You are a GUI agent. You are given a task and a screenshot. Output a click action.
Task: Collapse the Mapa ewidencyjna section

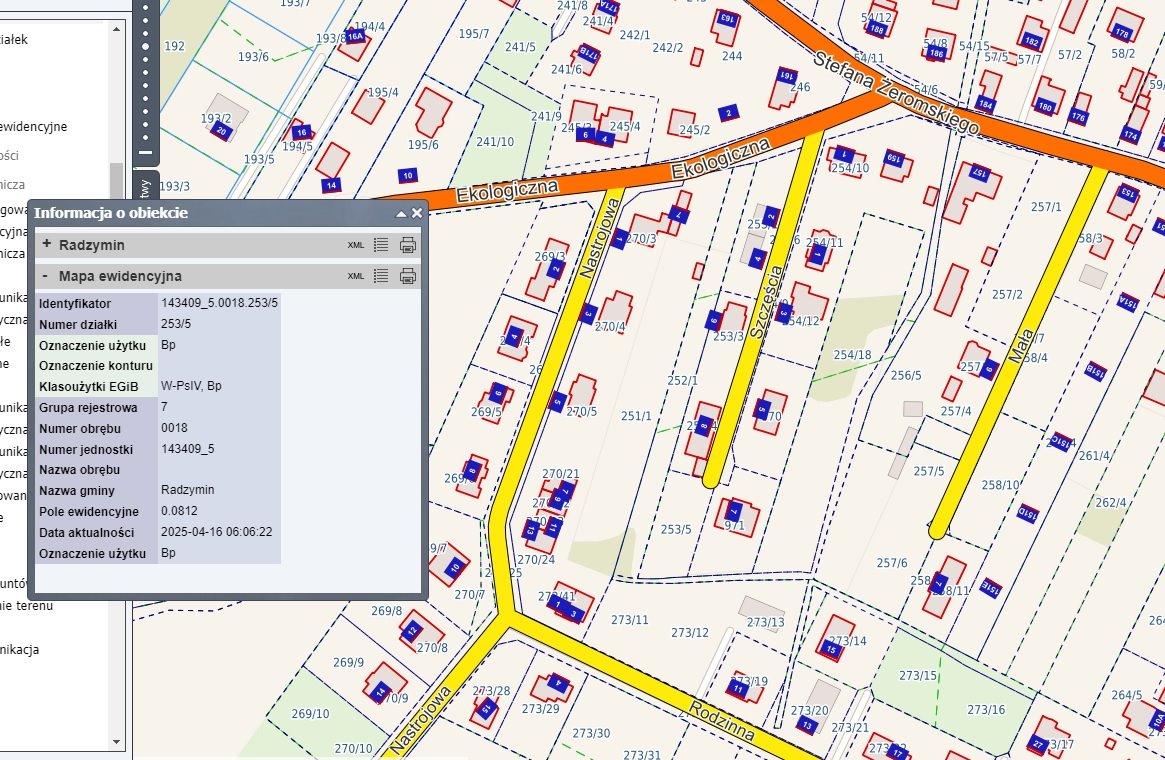(46, 276)
